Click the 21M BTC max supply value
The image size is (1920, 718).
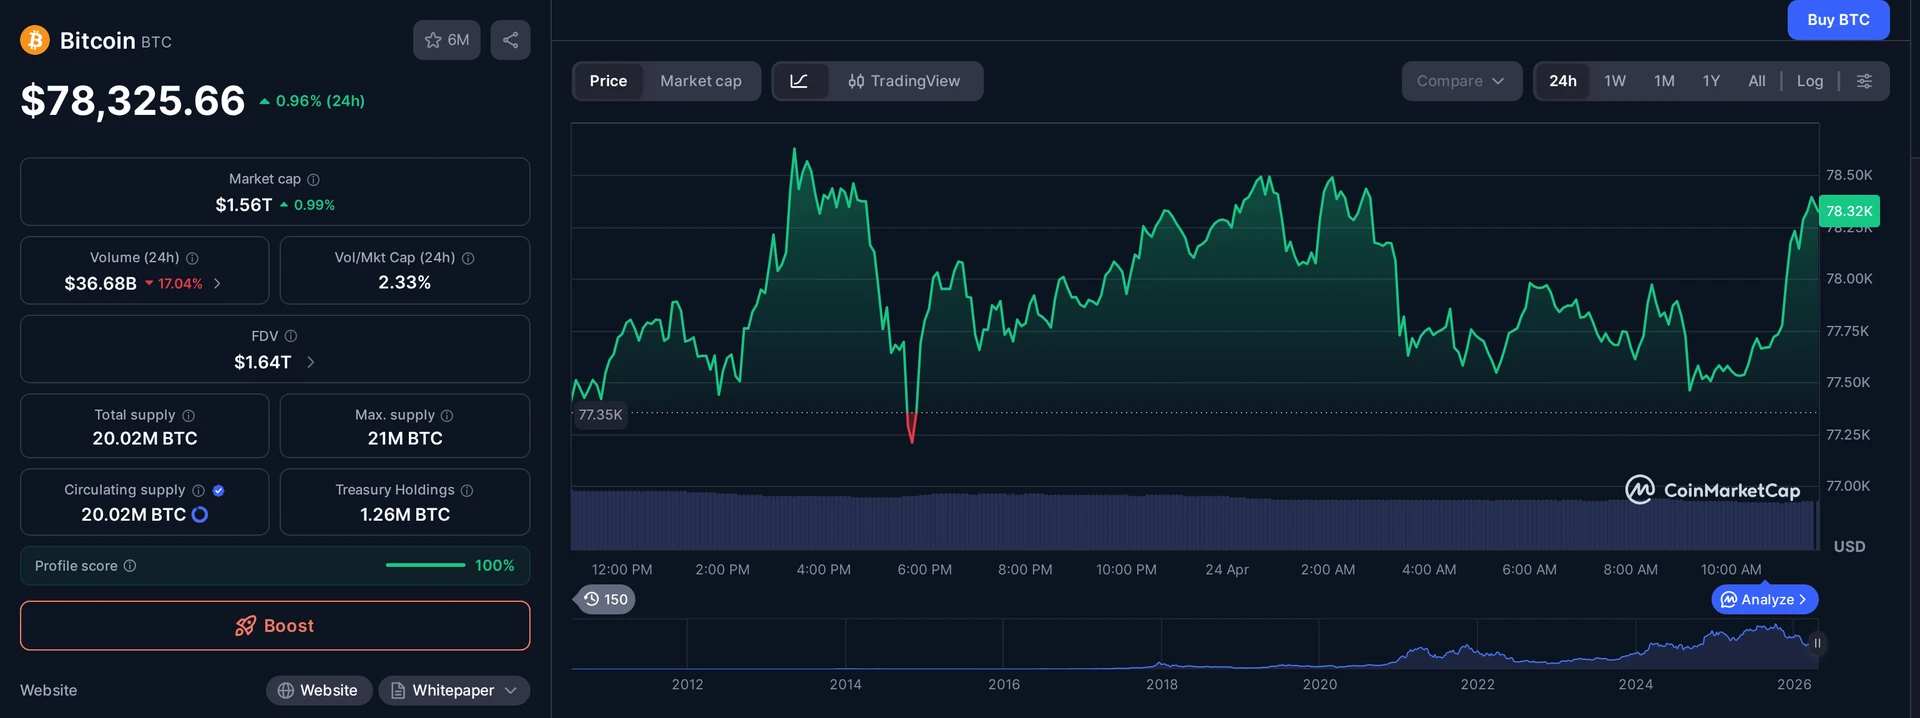click(405, 438)
